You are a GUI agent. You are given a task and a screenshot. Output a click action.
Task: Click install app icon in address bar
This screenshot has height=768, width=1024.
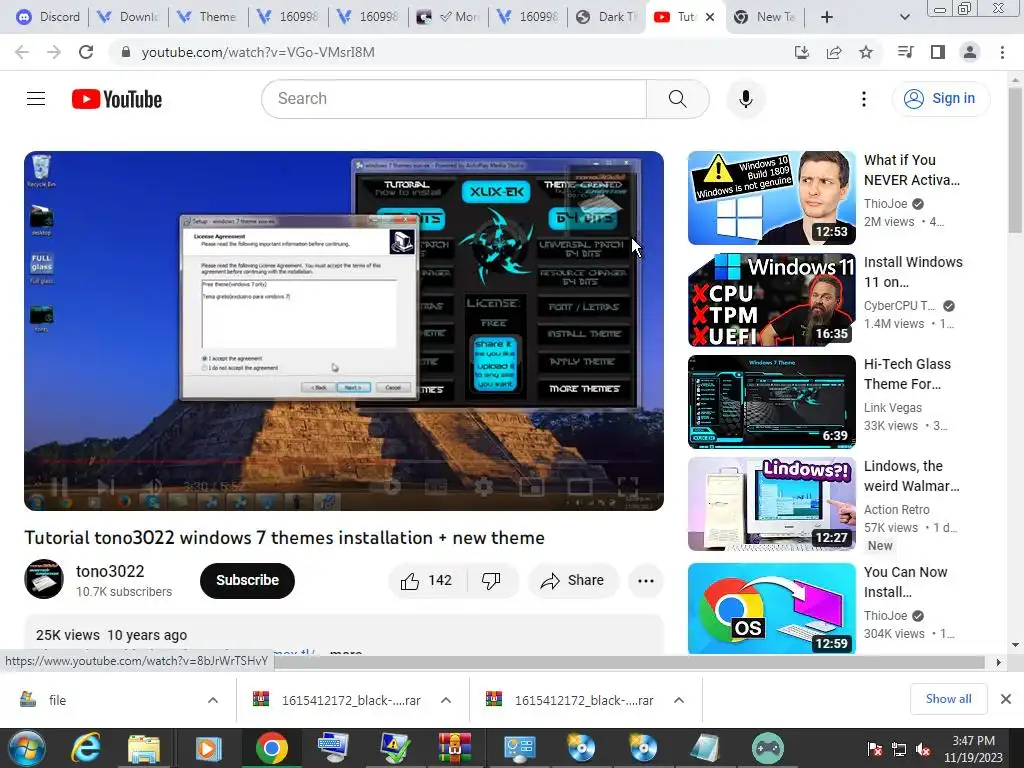coord(801,52)
